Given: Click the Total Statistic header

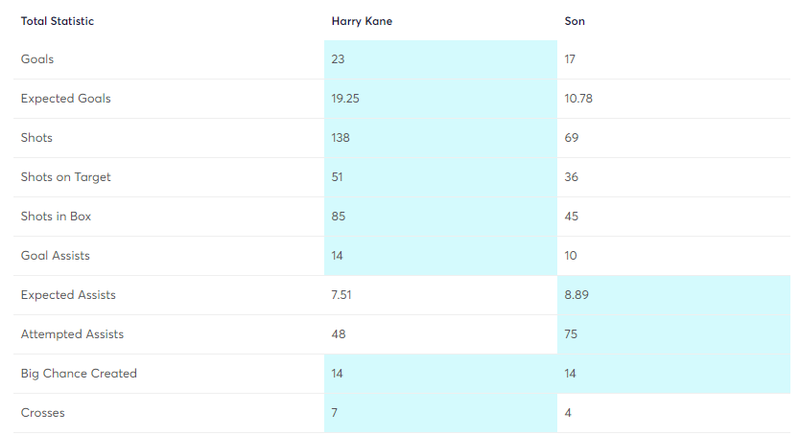Looking at the screenshot, I should [x=58, y=21].
